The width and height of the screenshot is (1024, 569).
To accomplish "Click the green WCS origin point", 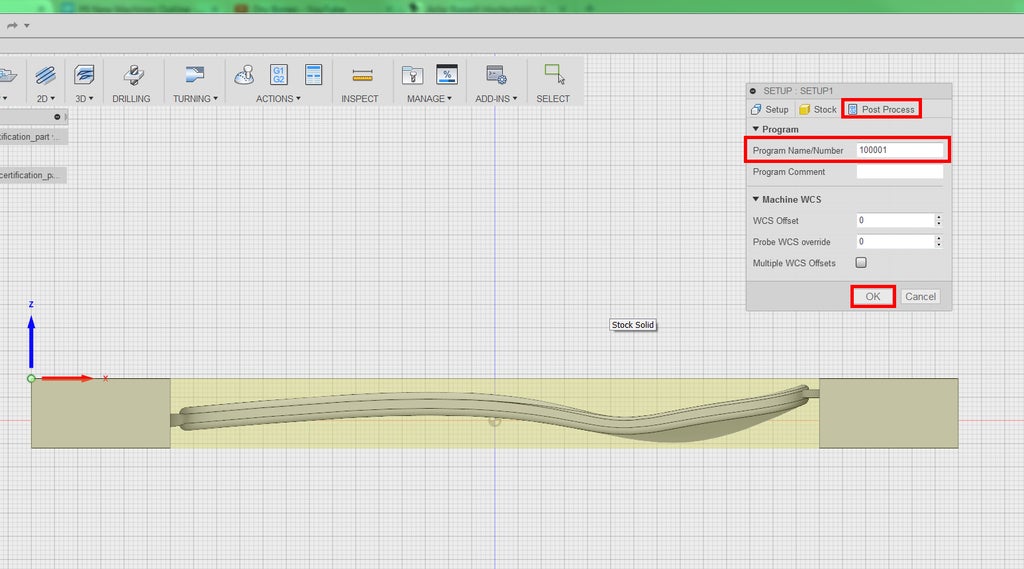I will point(31,379).
